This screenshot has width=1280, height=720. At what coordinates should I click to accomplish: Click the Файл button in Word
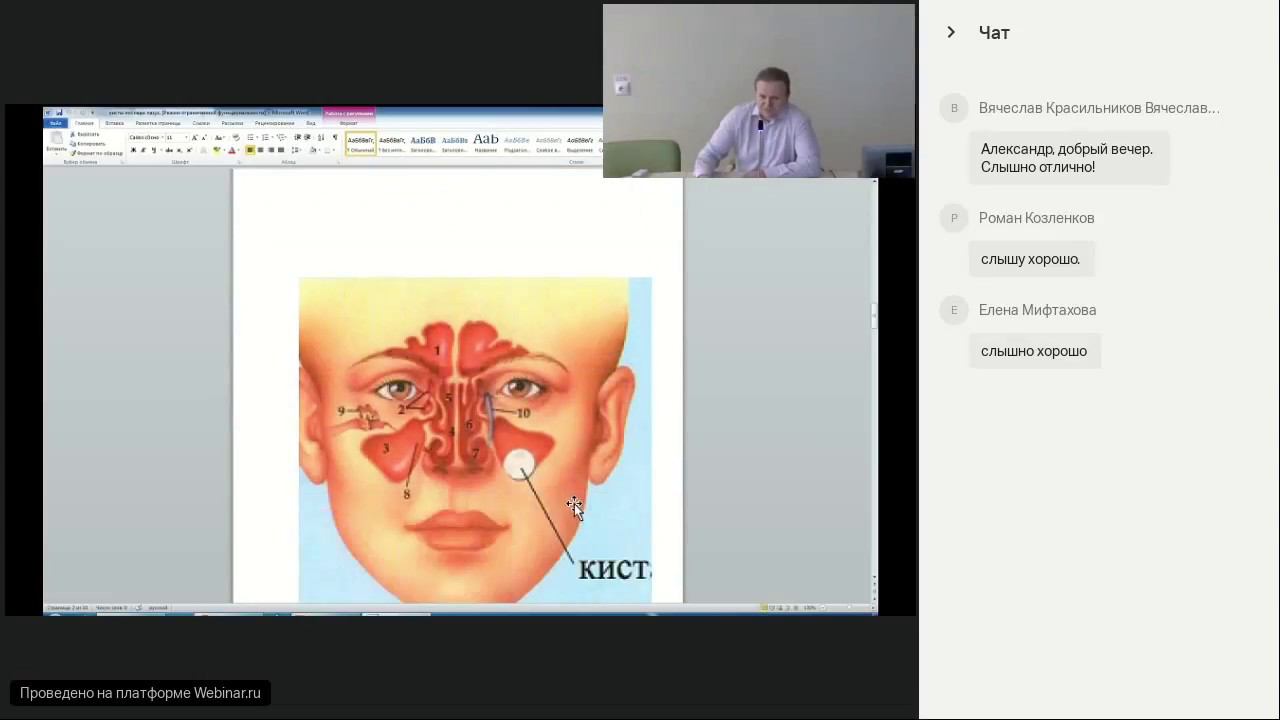coord(56,123)
